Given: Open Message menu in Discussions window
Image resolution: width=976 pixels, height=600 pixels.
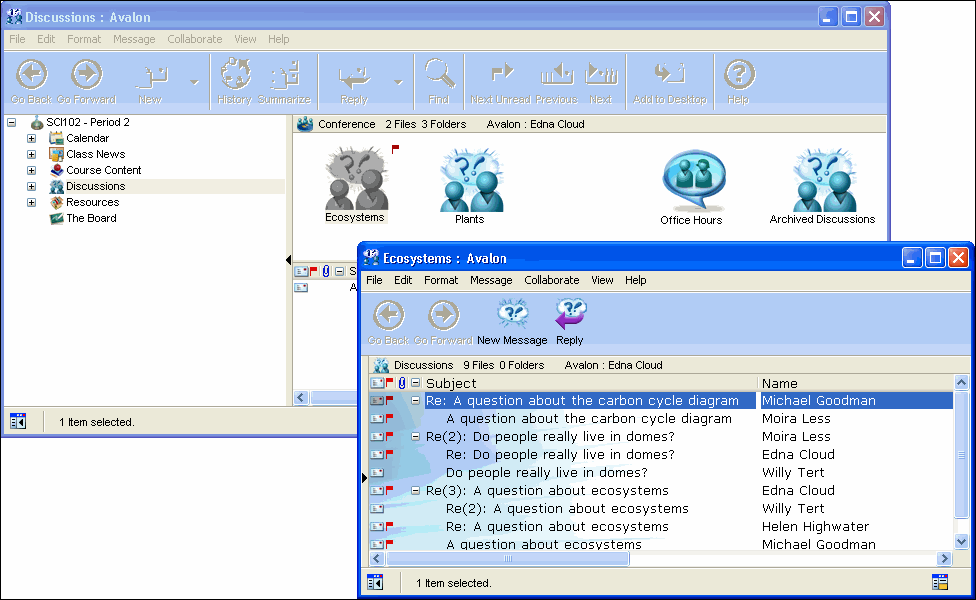Looking at the screenshot, I should point(134,39).
